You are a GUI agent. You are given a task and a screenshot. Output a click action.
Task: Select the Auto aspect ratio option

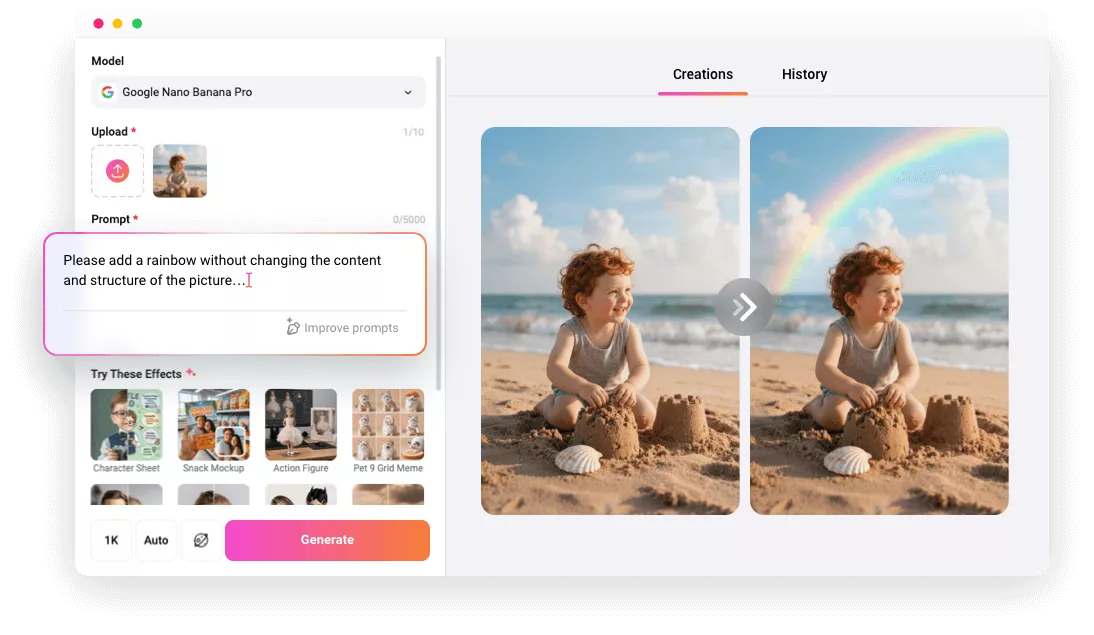(x=156, y=540)
